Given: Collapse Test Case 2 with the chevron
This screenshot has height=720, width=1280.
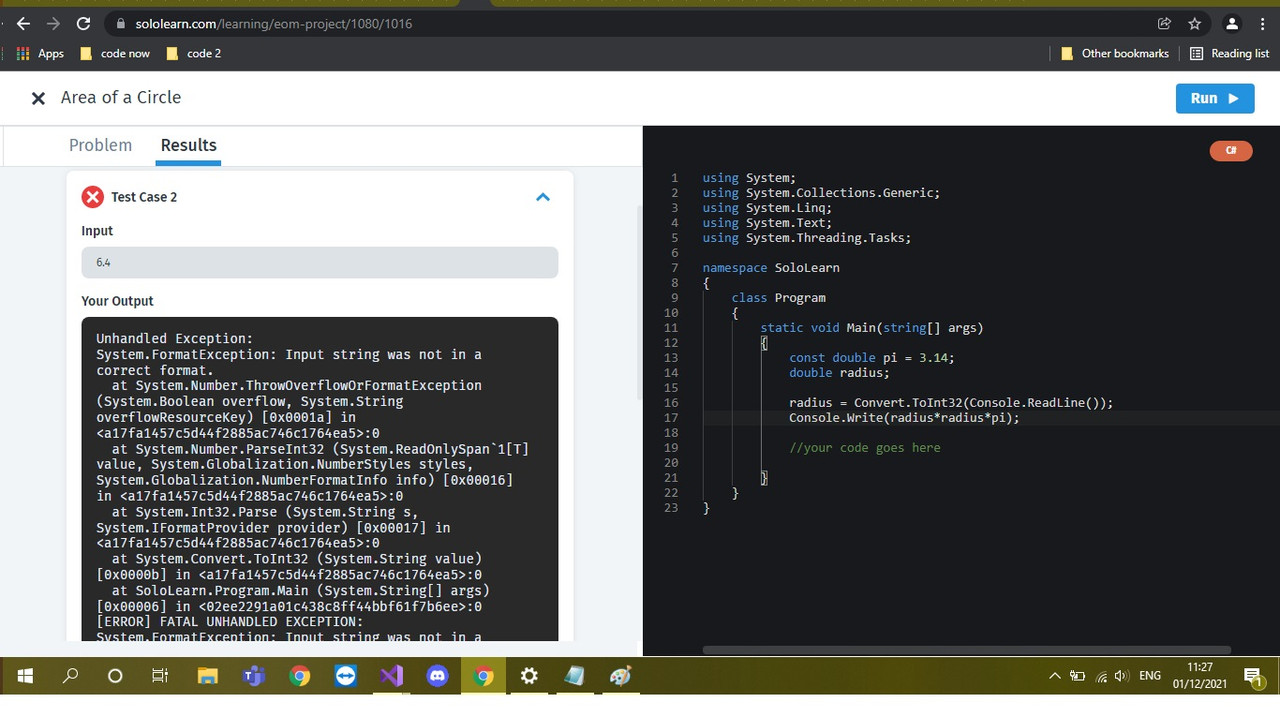Looking at the screenshot, I should click(x=543, y=197).
